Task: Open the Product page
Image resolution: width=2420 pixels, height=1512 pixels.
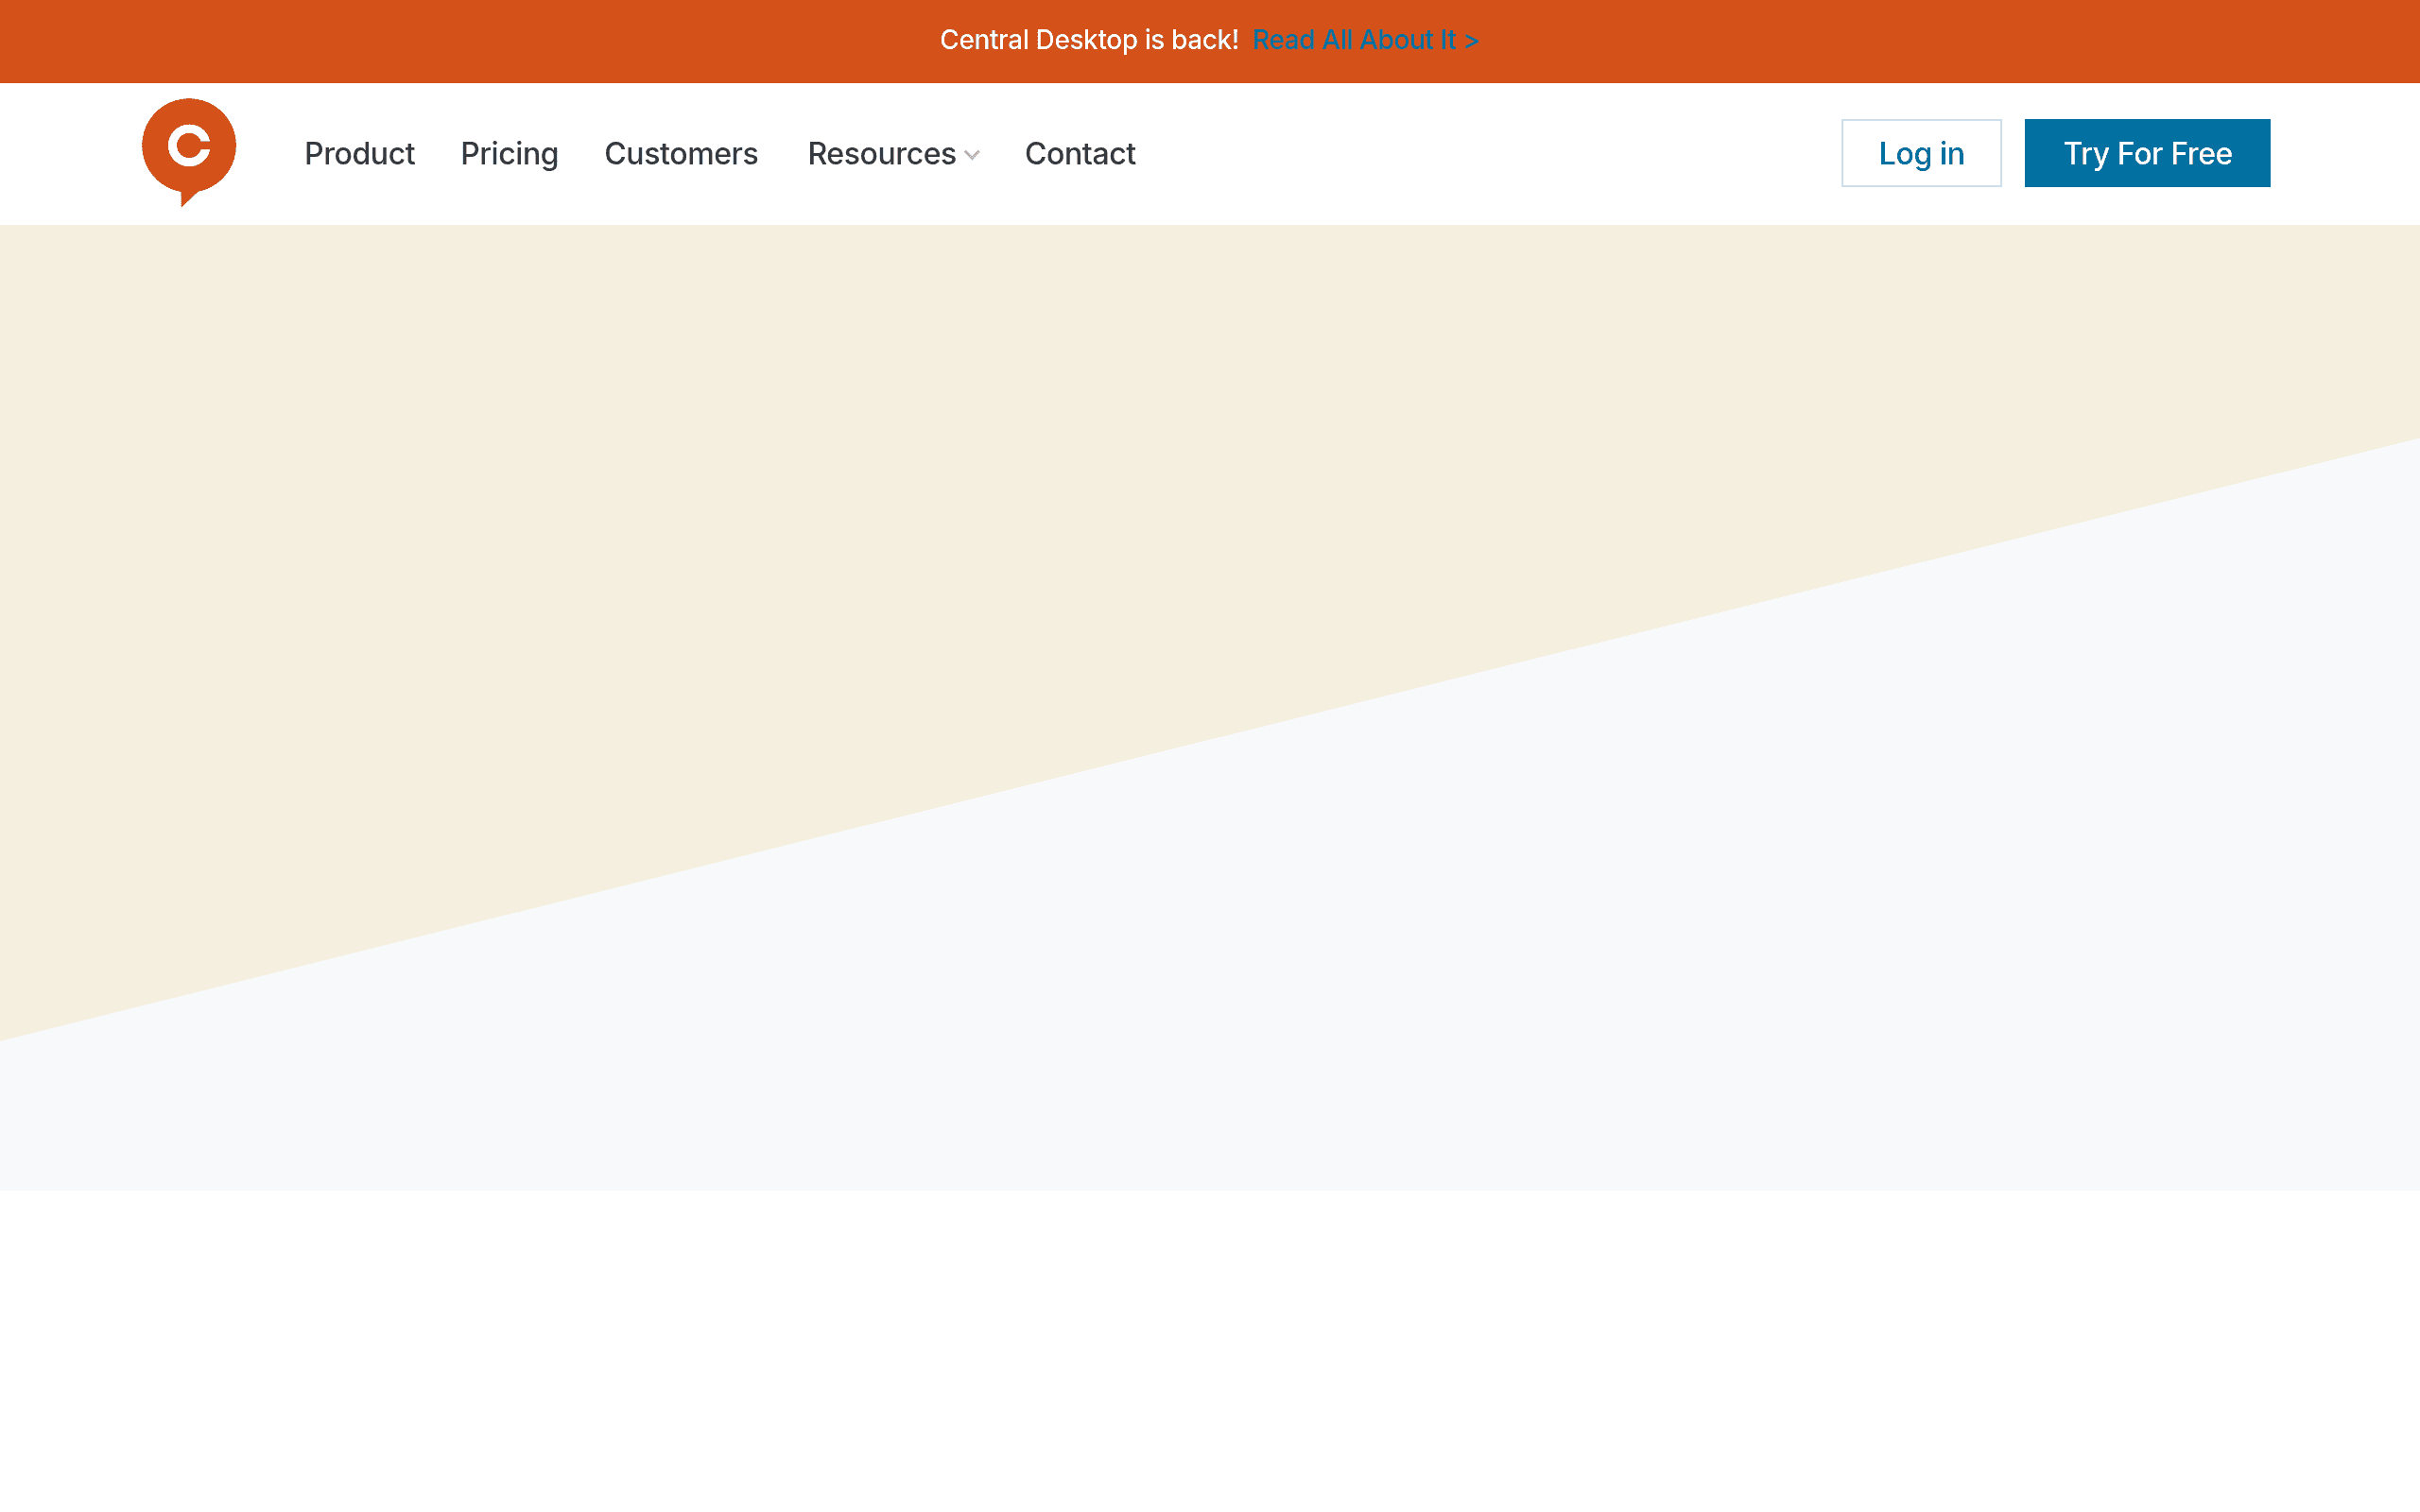Action: (x=359, y=153)
